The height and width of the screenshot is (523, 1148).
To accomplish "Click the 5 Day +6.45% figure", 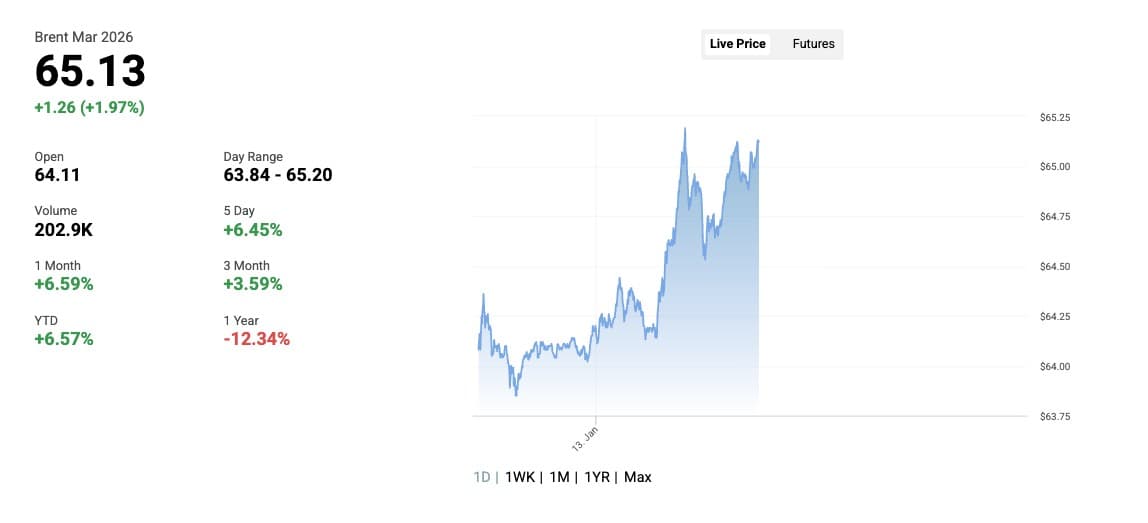I will pos(252,230).
